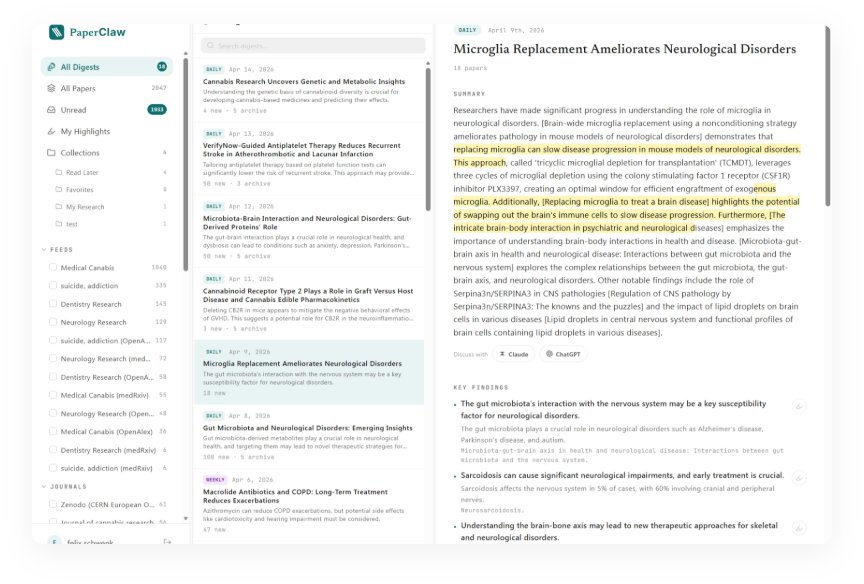
Task: Click the detail pane scrollbar thumb
Action: coord(827,116)
